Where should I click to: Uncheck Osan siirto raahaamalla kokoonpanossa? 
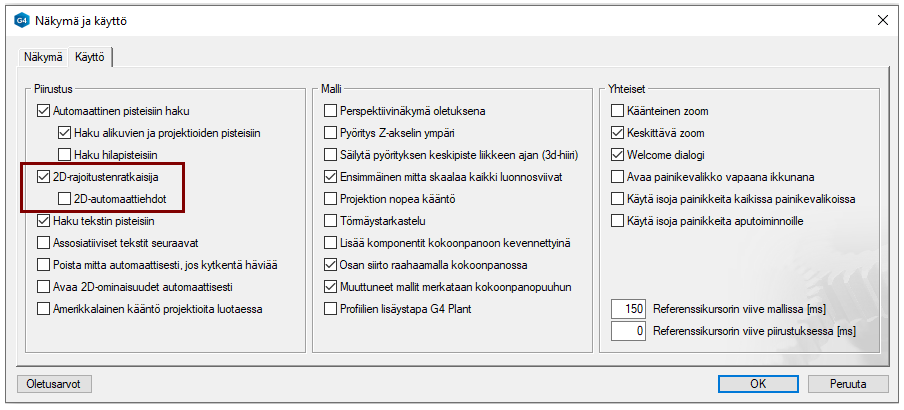331,265
